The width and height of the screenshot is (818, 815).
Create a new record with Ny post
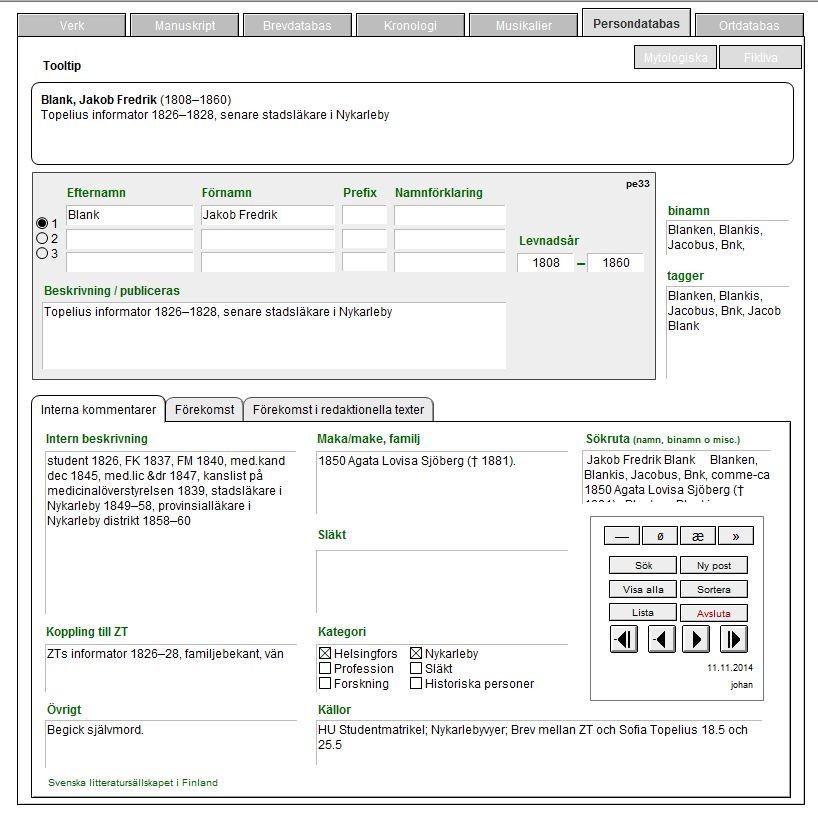[x=714, y=566]
